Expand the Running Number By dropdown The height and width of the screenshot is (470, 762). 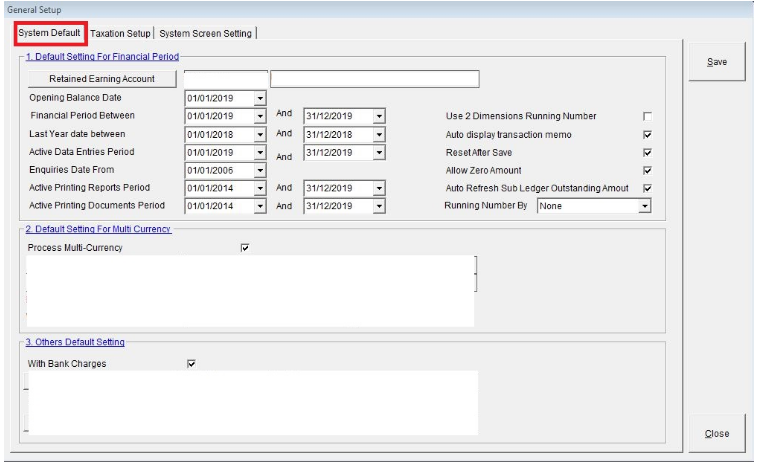click(645, 206)
